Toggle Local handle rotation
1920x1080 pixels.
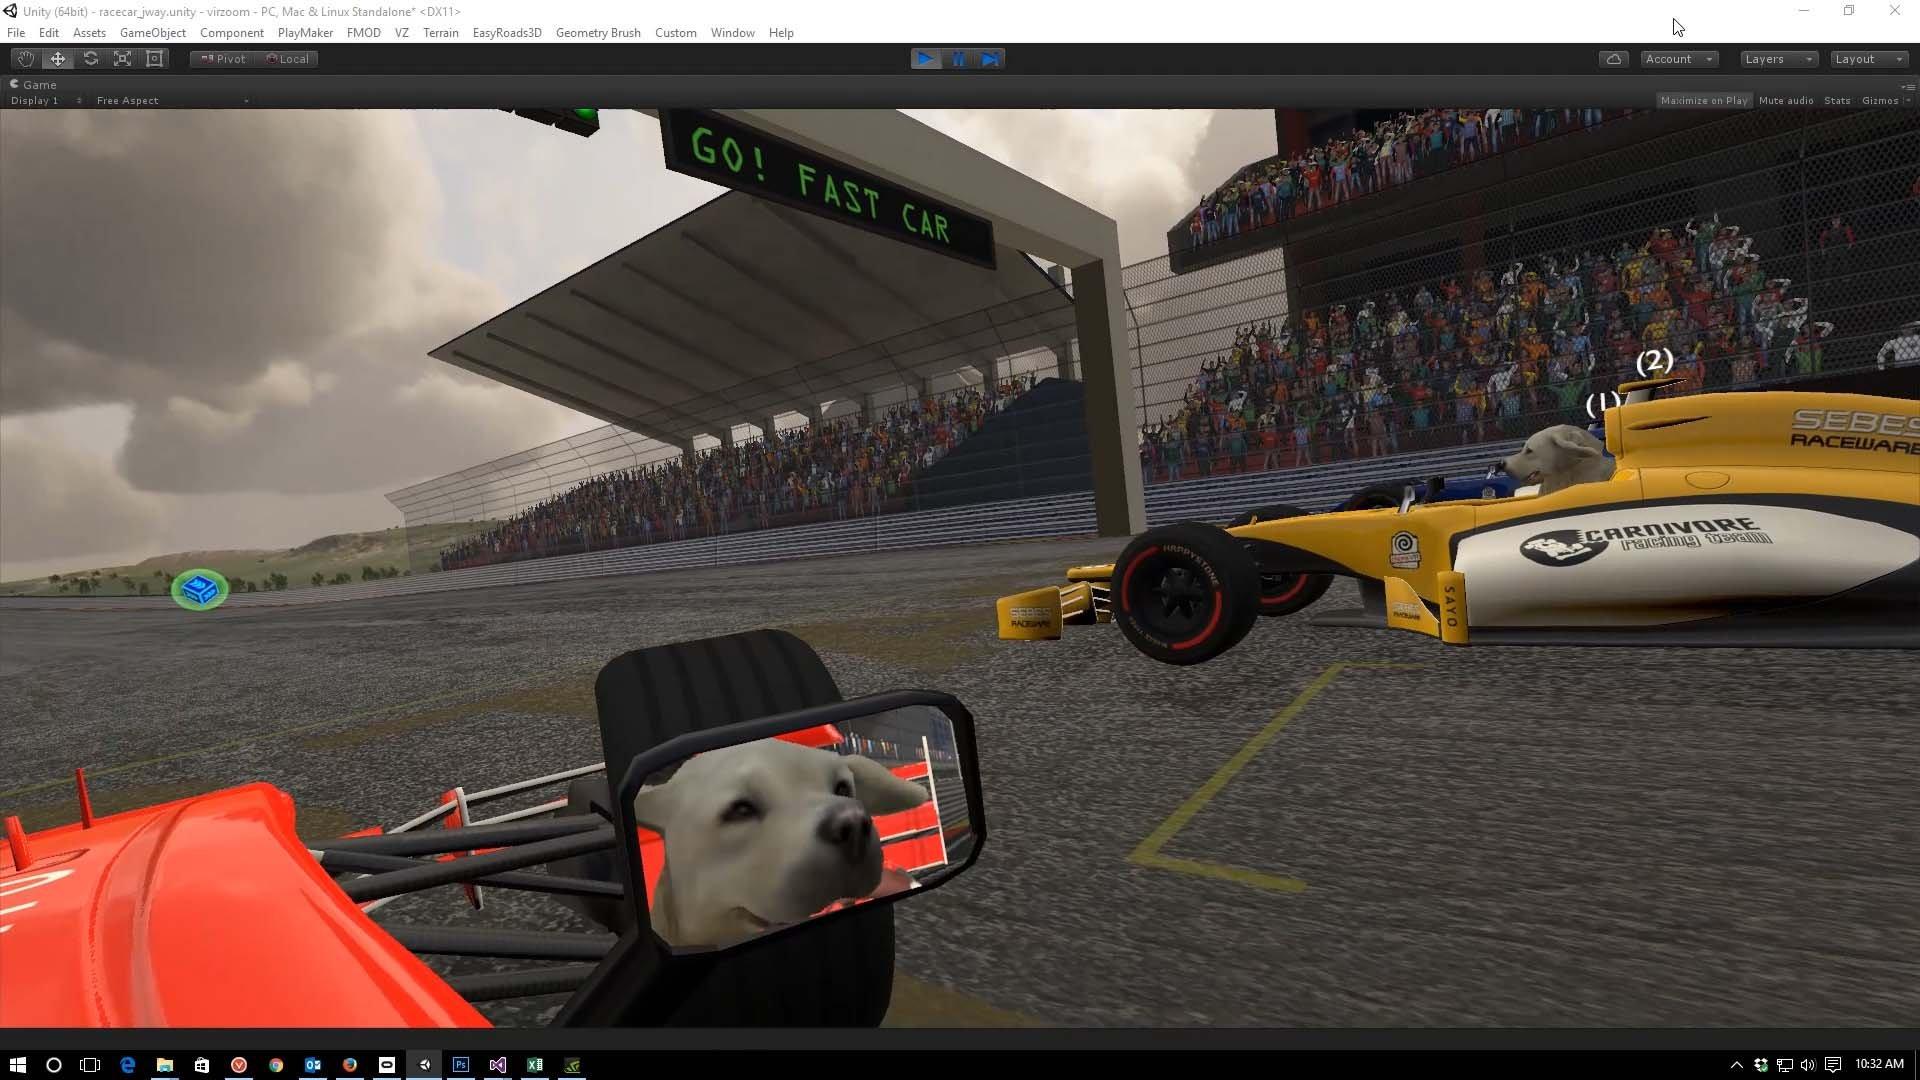tap(287, 59)
